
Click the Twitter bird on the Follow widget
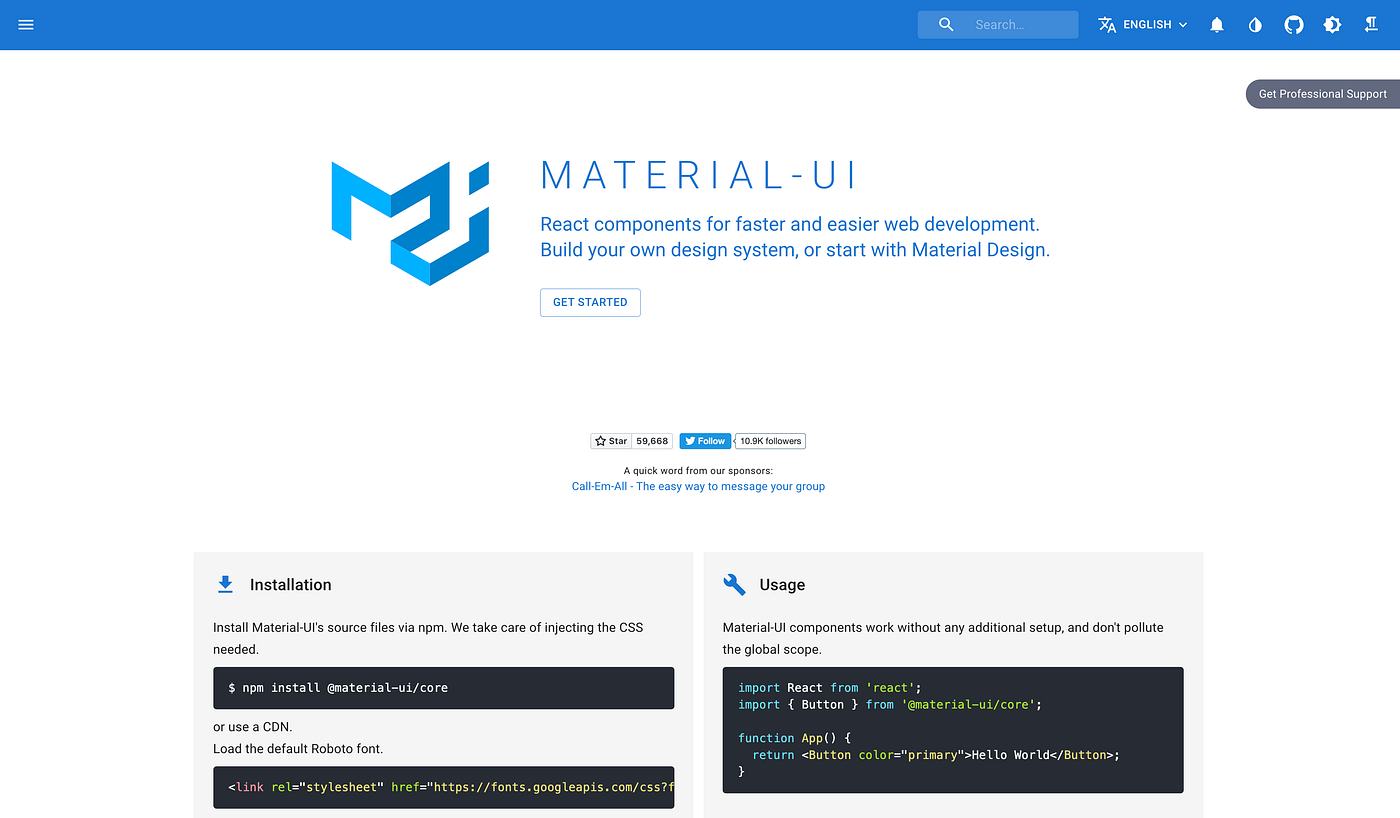691,440
